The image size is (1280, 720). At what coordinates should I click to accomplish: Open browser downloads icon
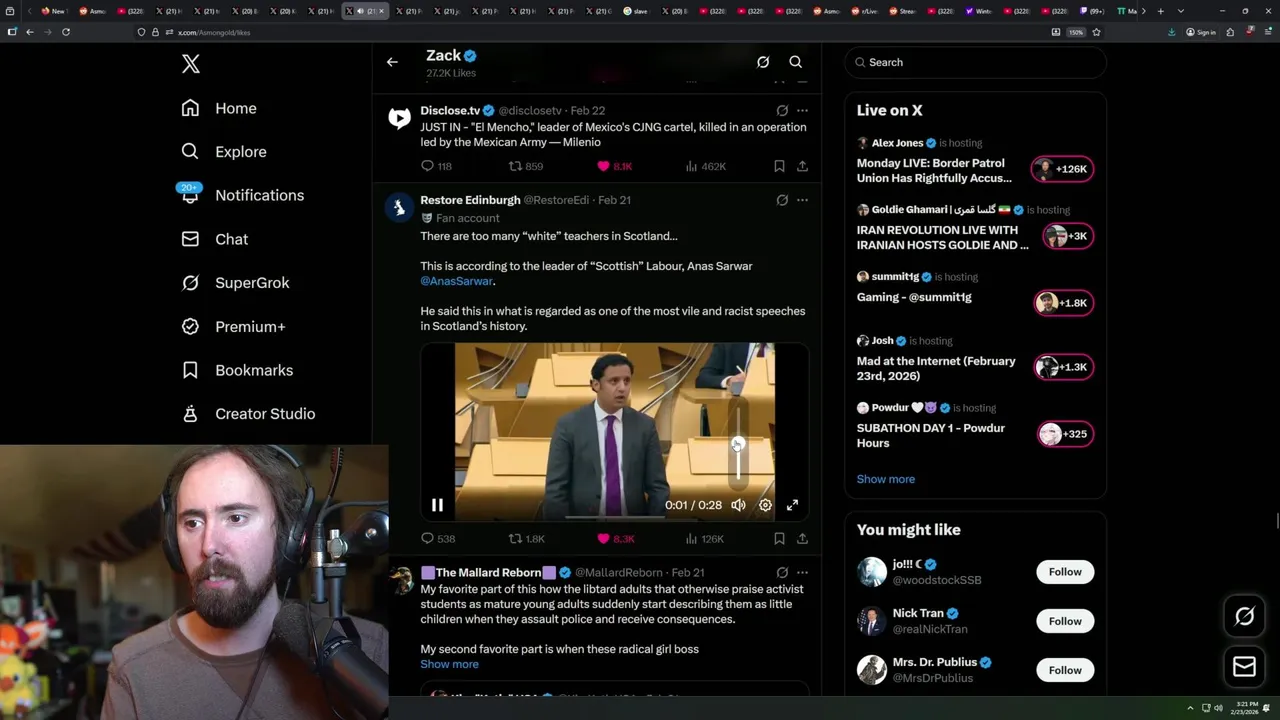click(1171, 32)
